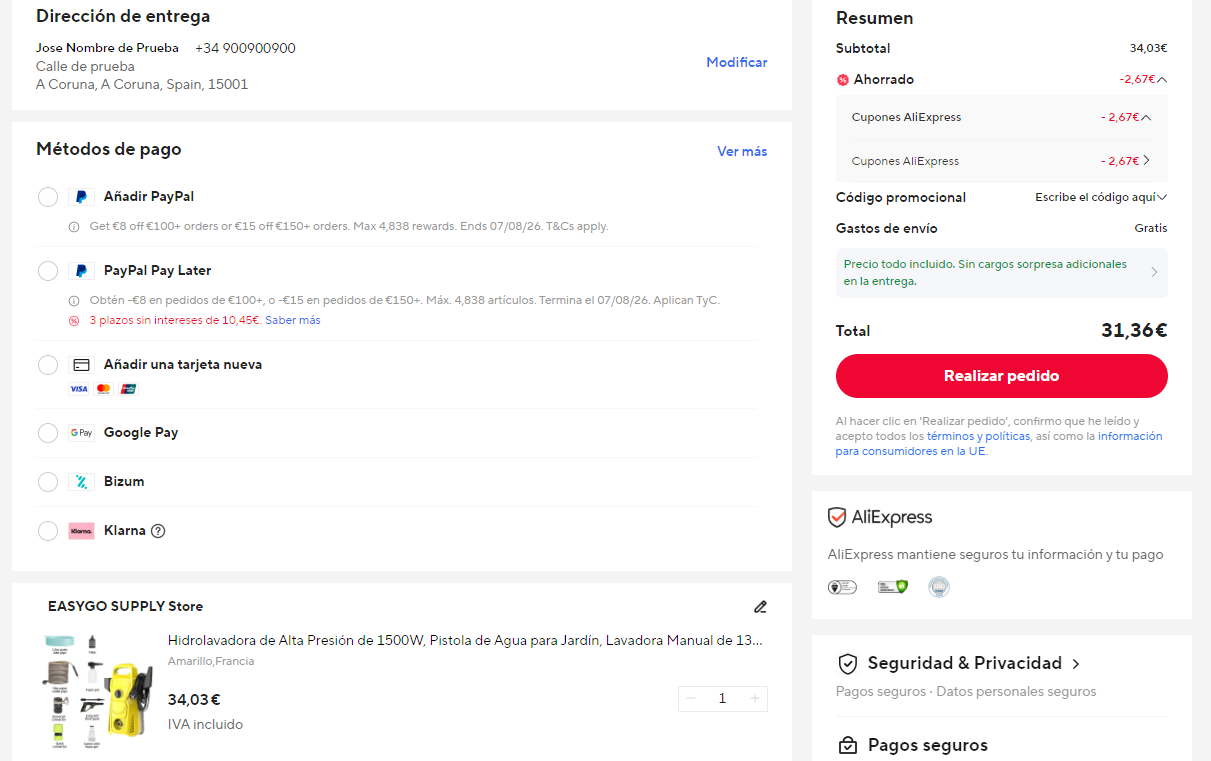Click the credit card icon for new card
Screen dimensions: 1211x761
[82, 365]
